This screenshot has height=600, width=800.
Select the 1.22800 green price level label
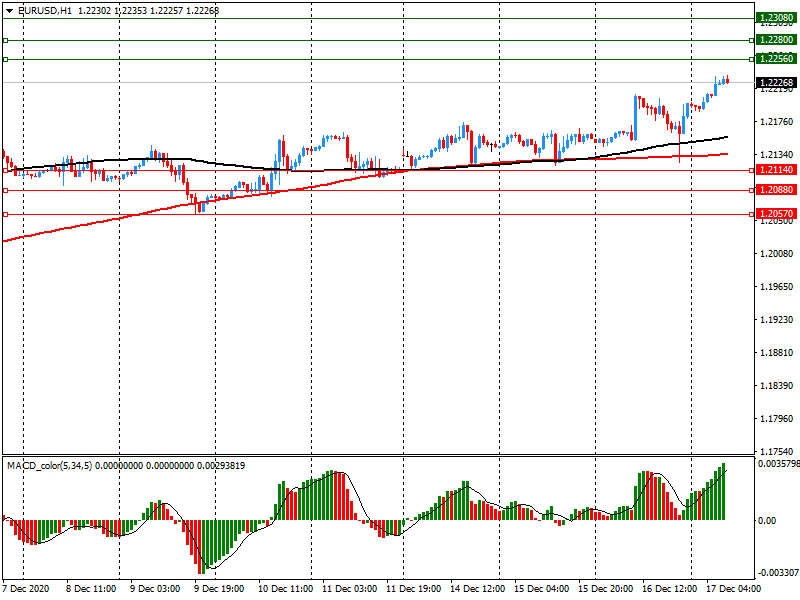[776, 40]
